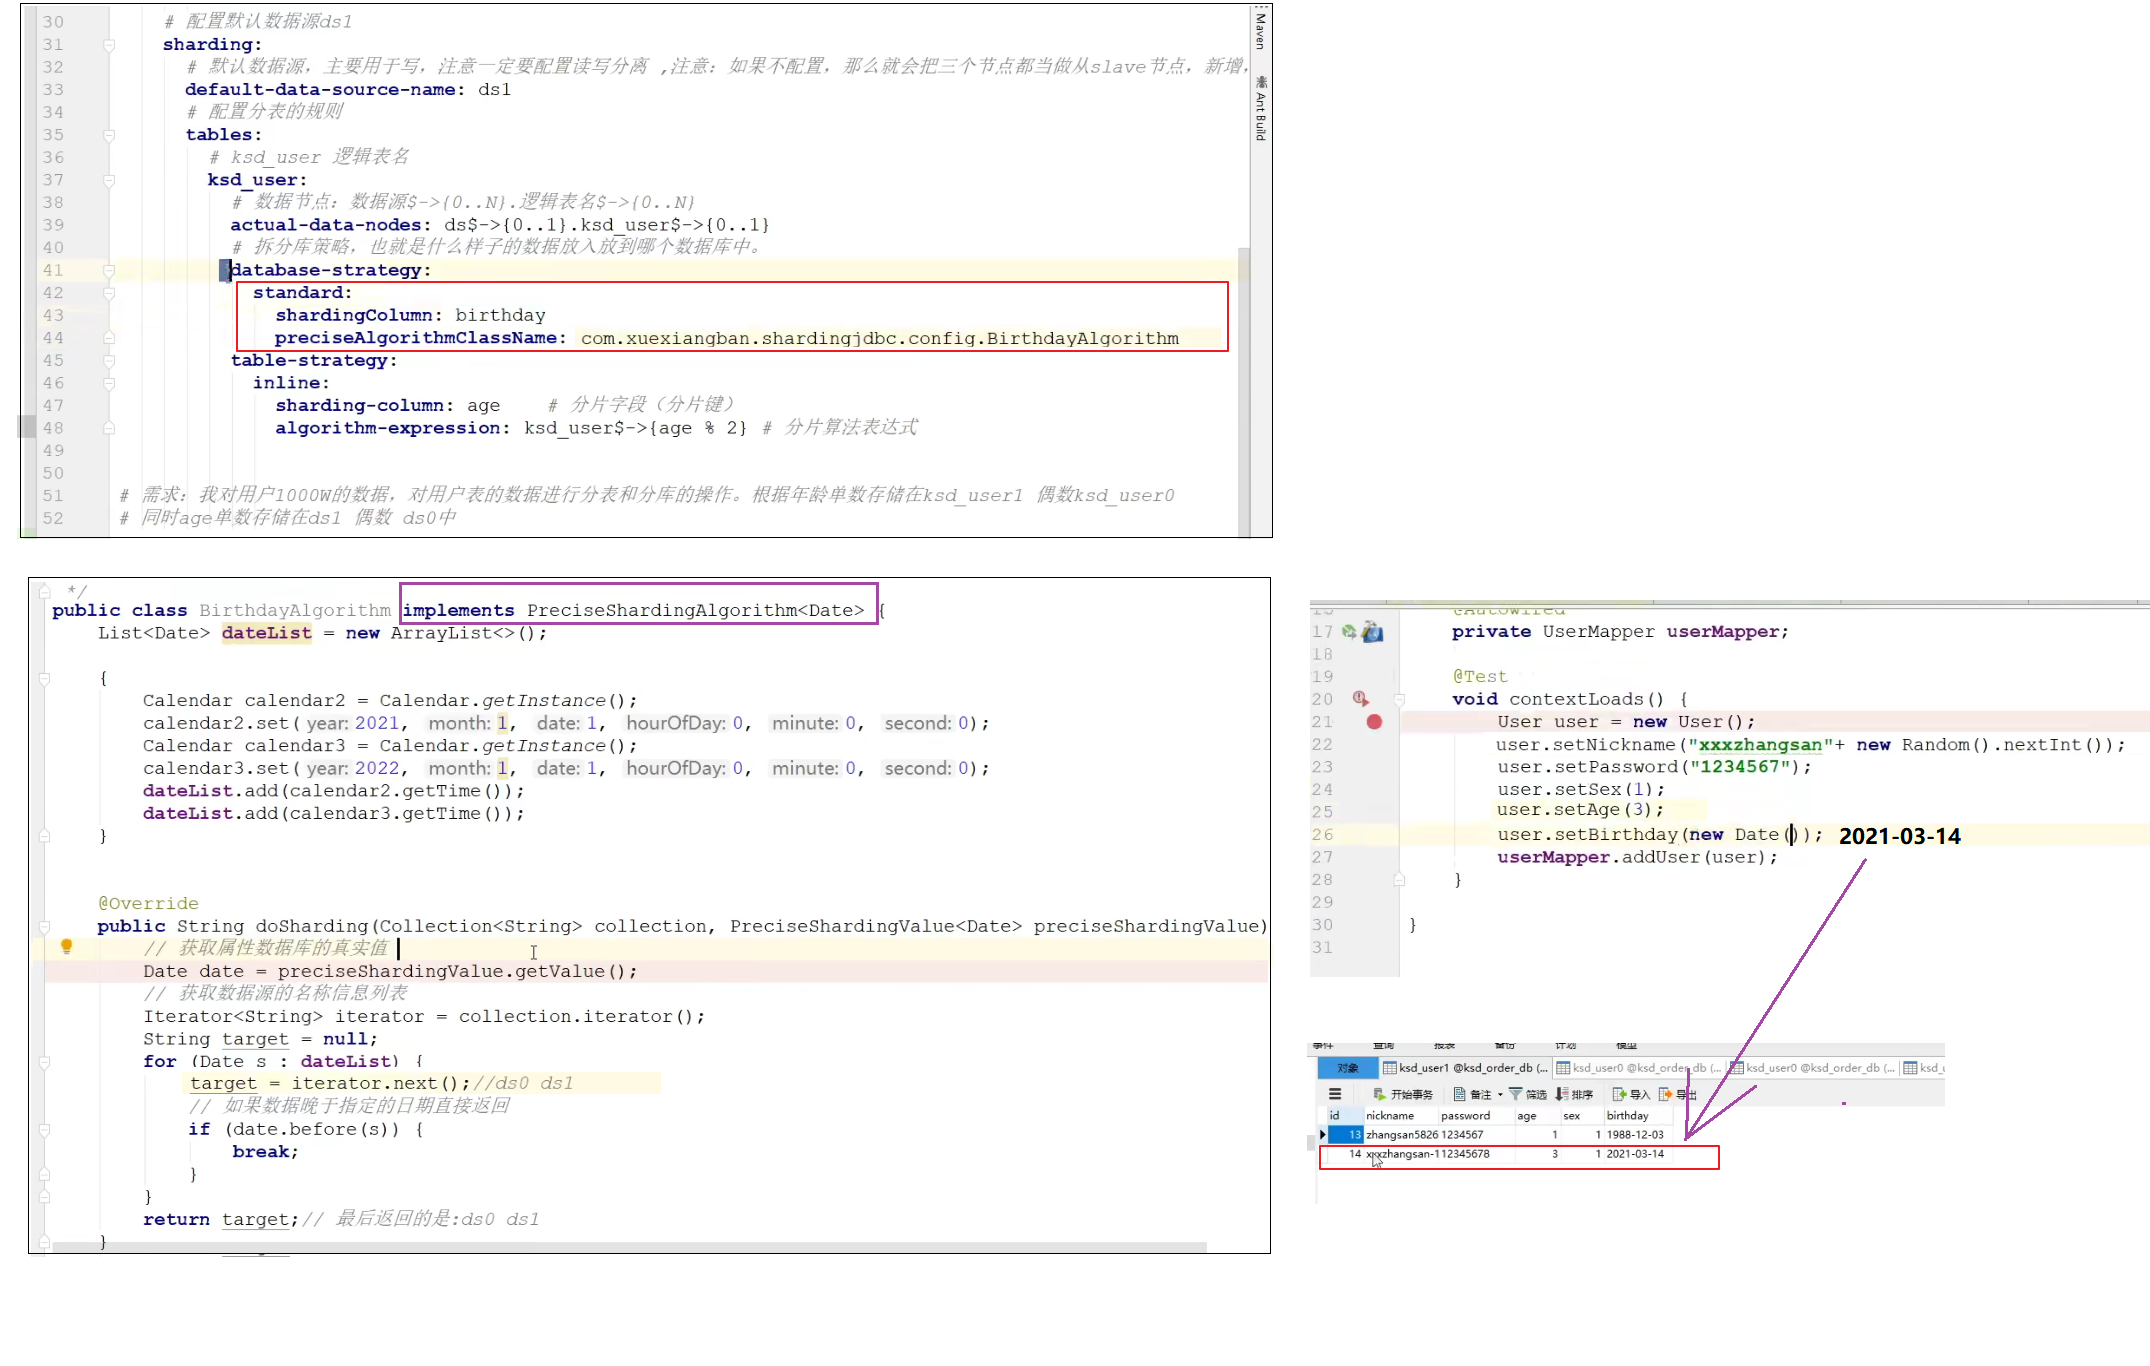The image size is (2150, 1366).
Task: Collapse the sharding block at line 31
Action: coord(109,45)
